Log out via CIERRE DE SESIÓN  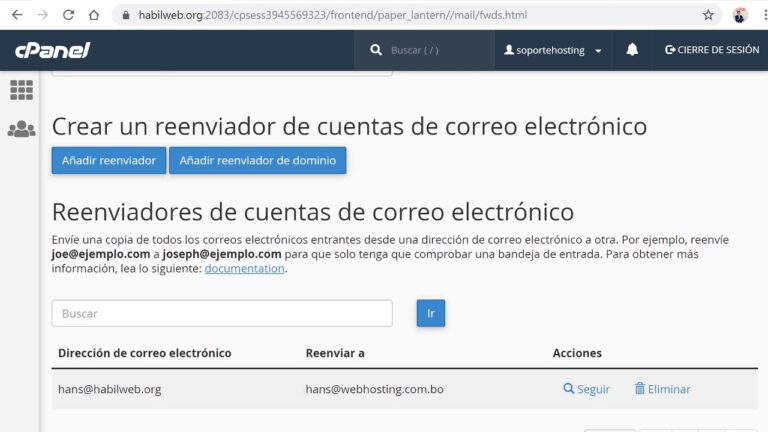pos(712,50)
